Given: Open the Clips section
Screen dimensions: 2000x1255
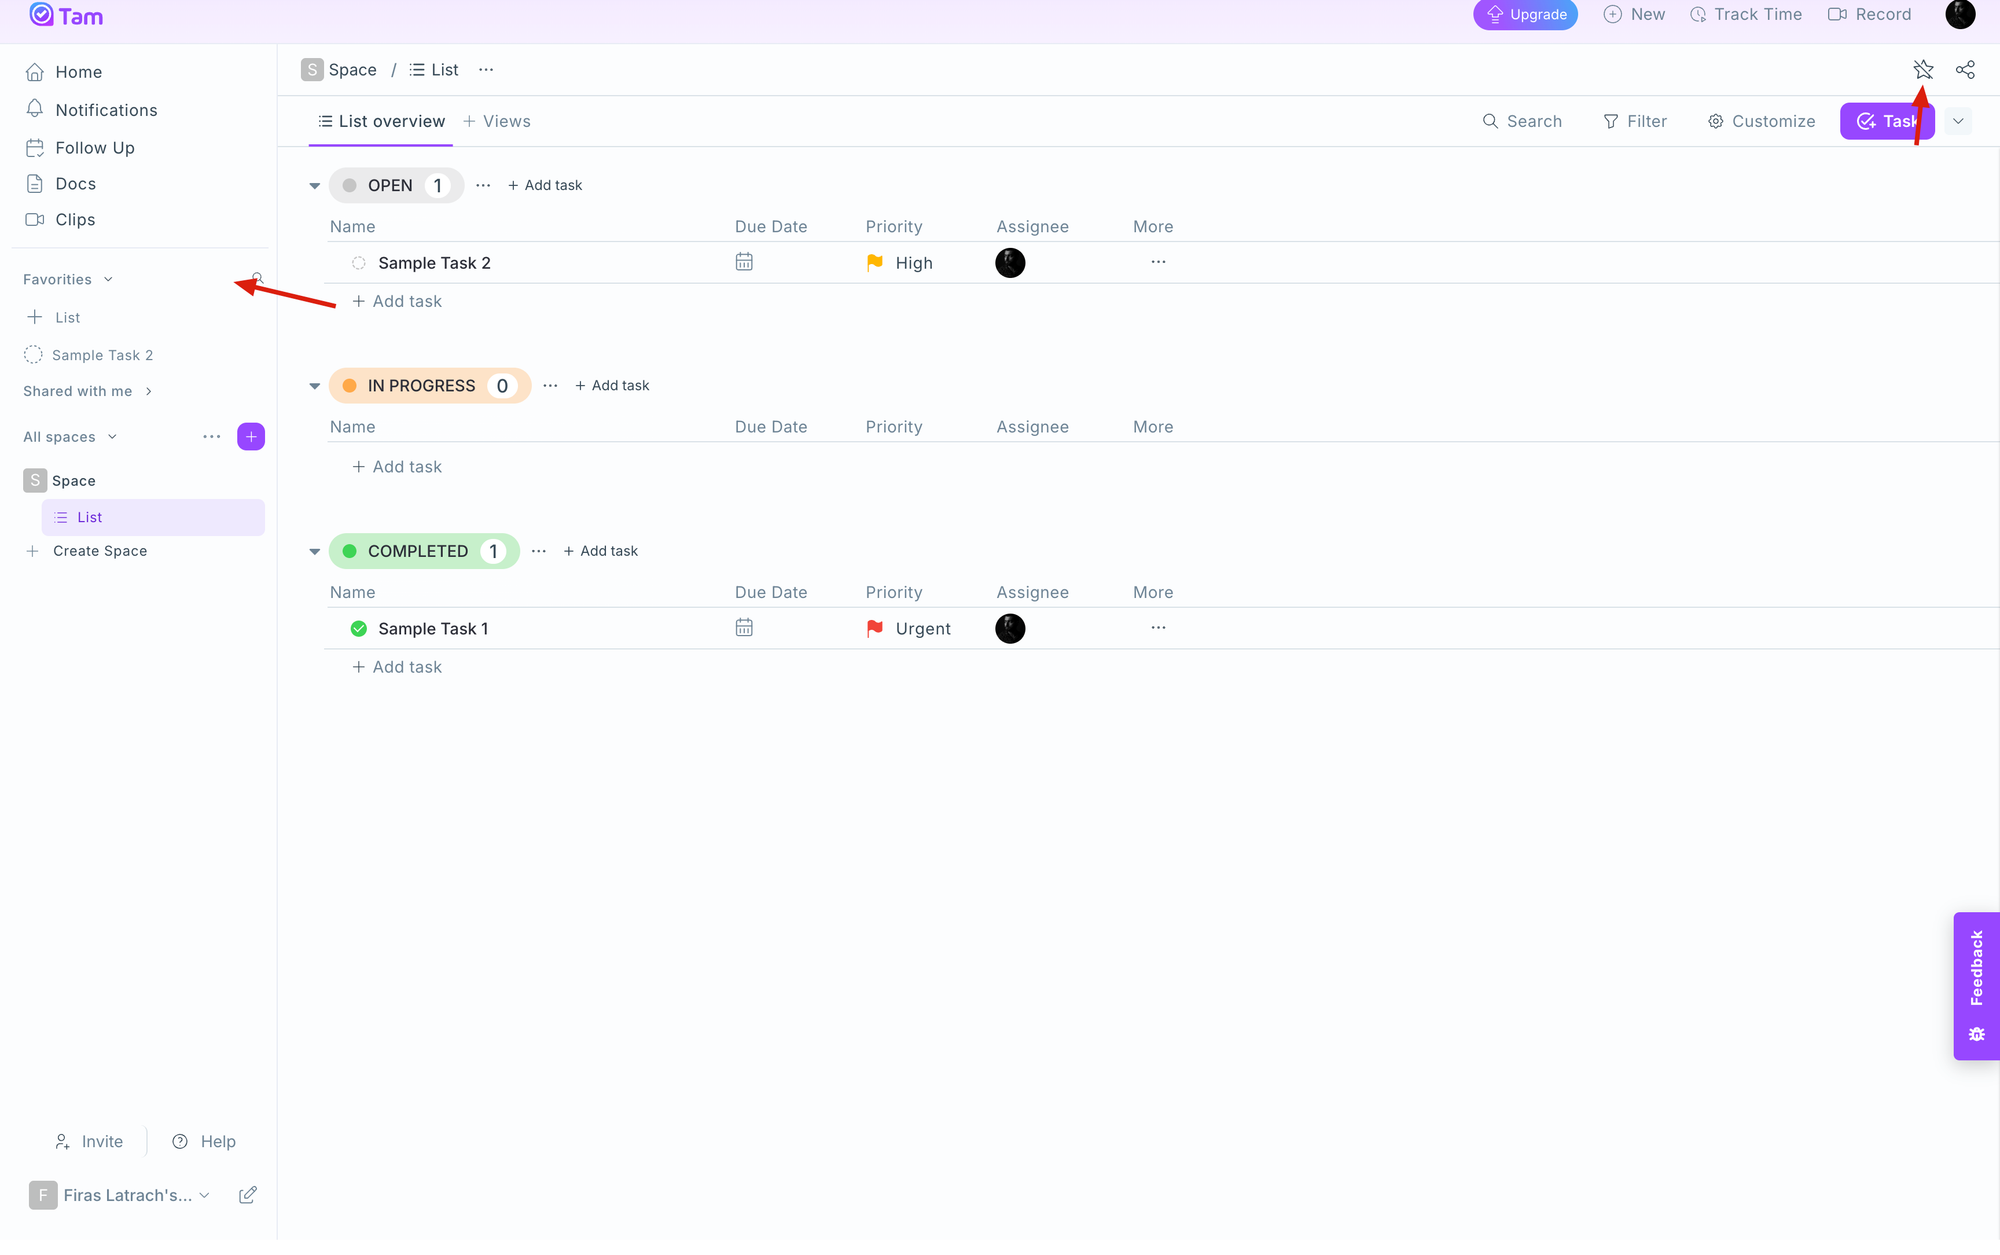Looking at the screenshot, I should 75,219.
